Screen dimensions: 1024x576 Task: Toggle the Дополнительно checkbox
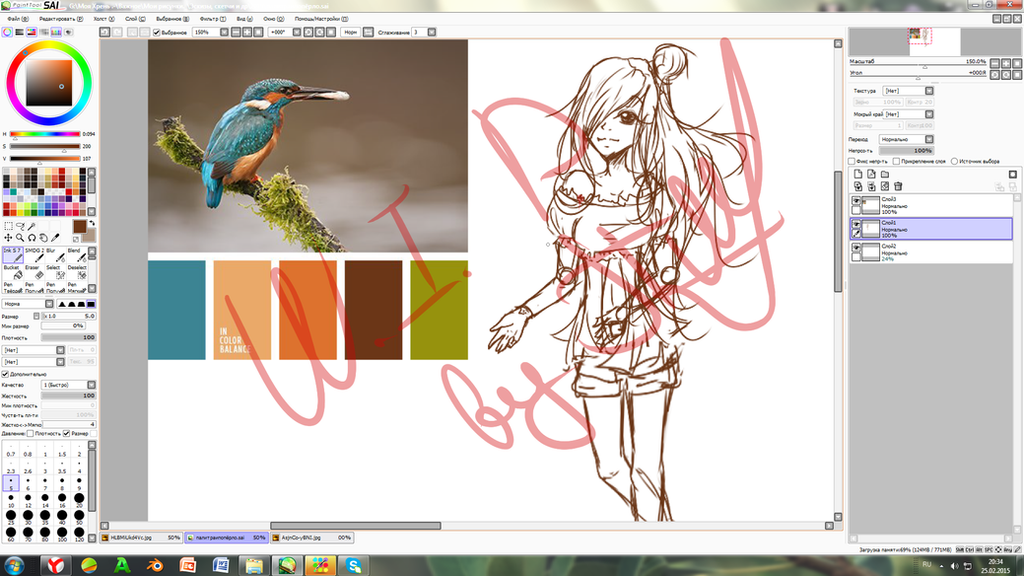(x=5, y=374)
